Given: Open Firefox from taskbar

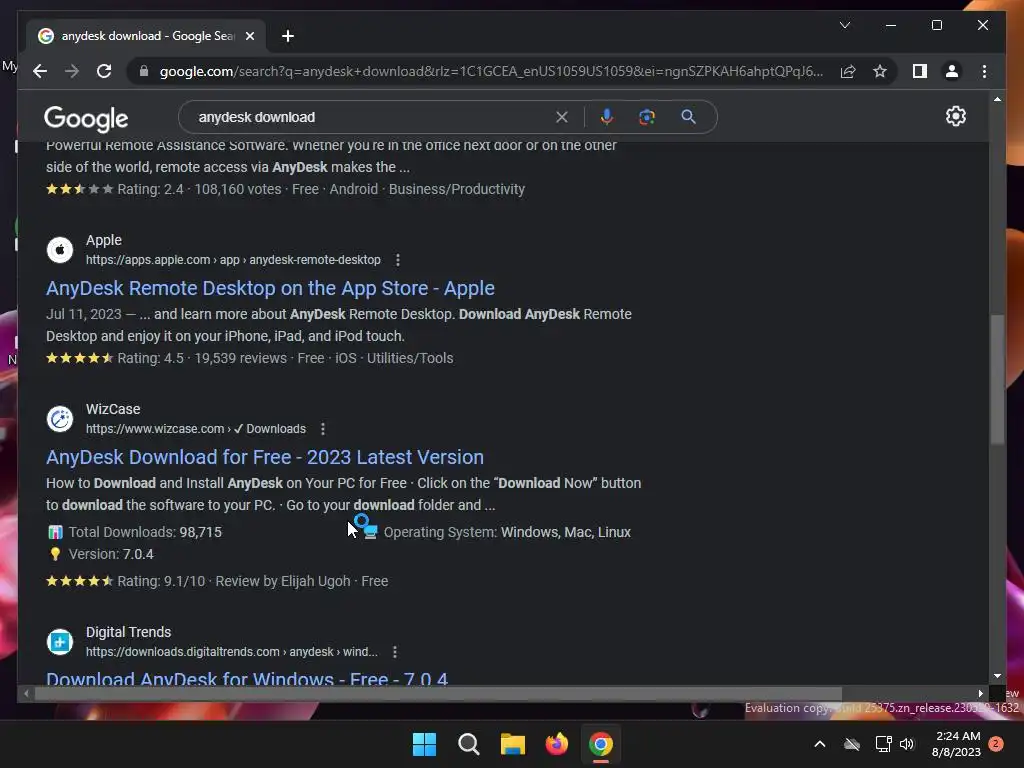Looking at the screenshot, I should pyautogui.click(x=556, y=744).
